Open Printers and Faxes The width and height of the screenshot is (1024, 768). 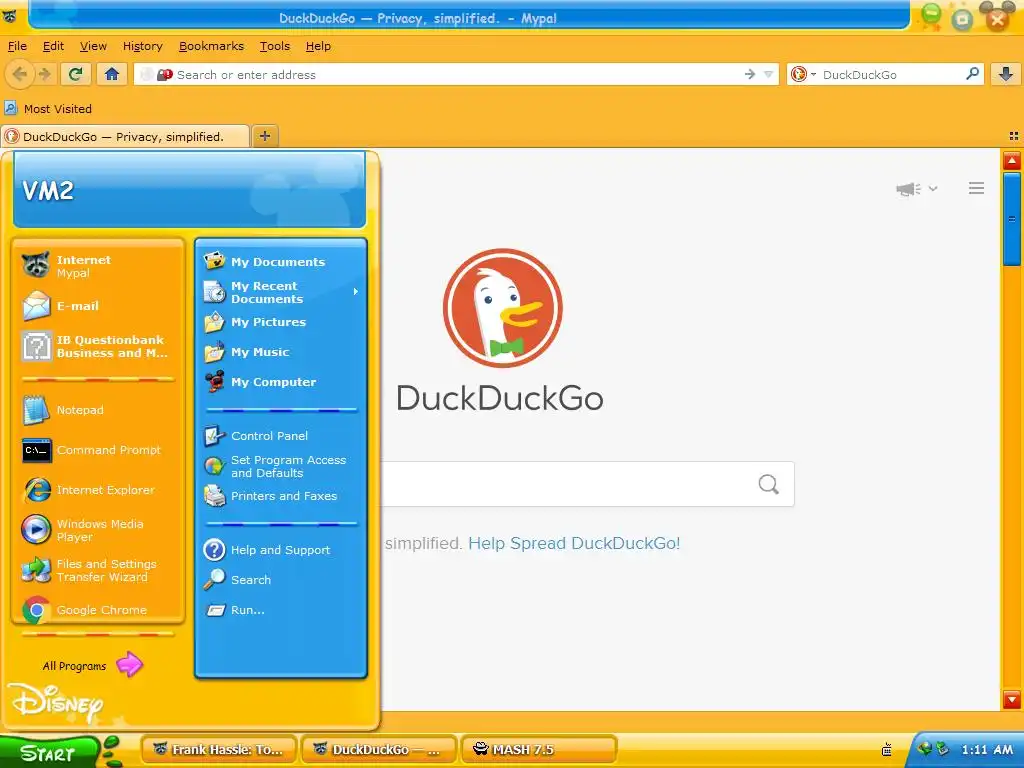point(281,496)
